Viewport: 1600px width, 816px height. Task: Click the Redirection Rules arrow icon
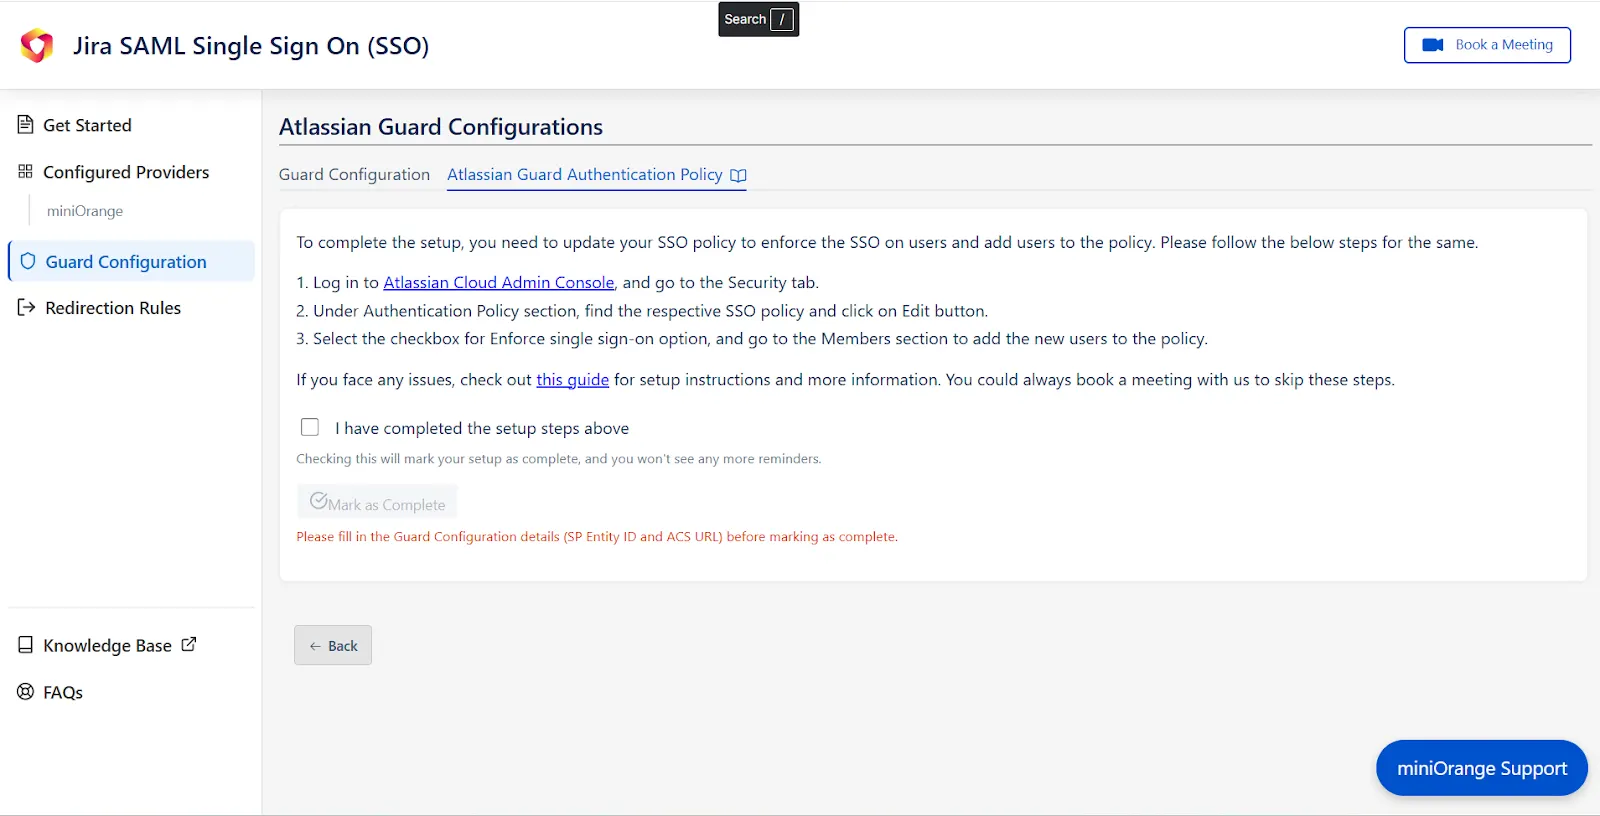point(27,307)
